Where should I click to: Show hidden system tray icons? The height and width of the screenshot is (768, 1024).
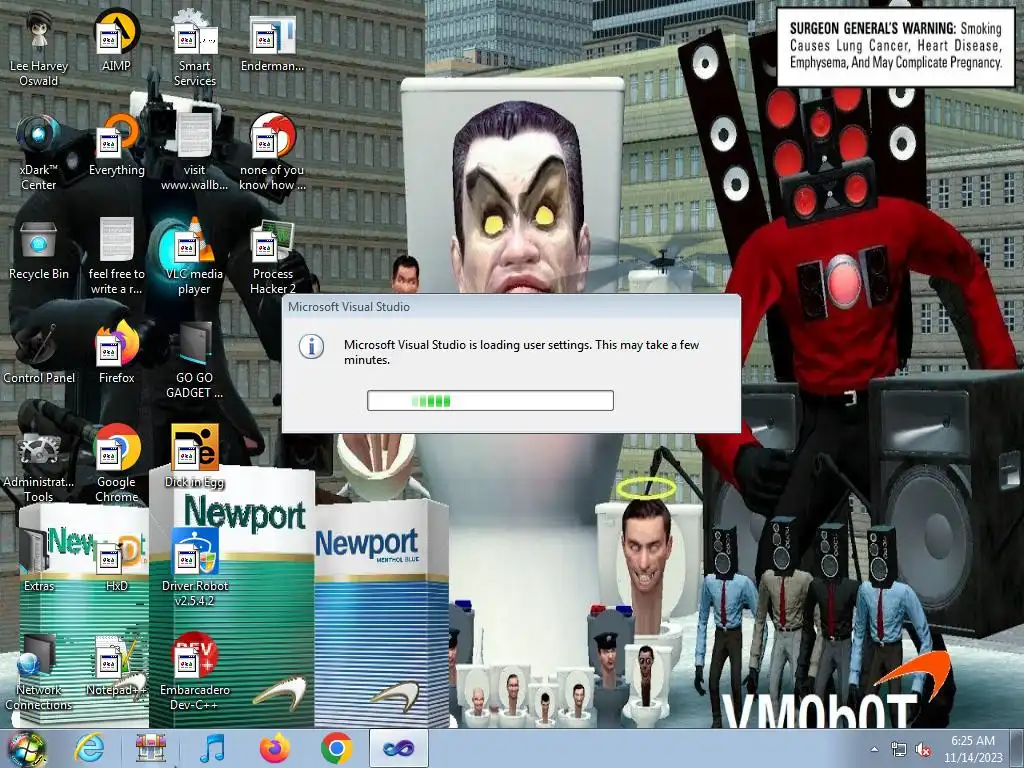(874, 749)
